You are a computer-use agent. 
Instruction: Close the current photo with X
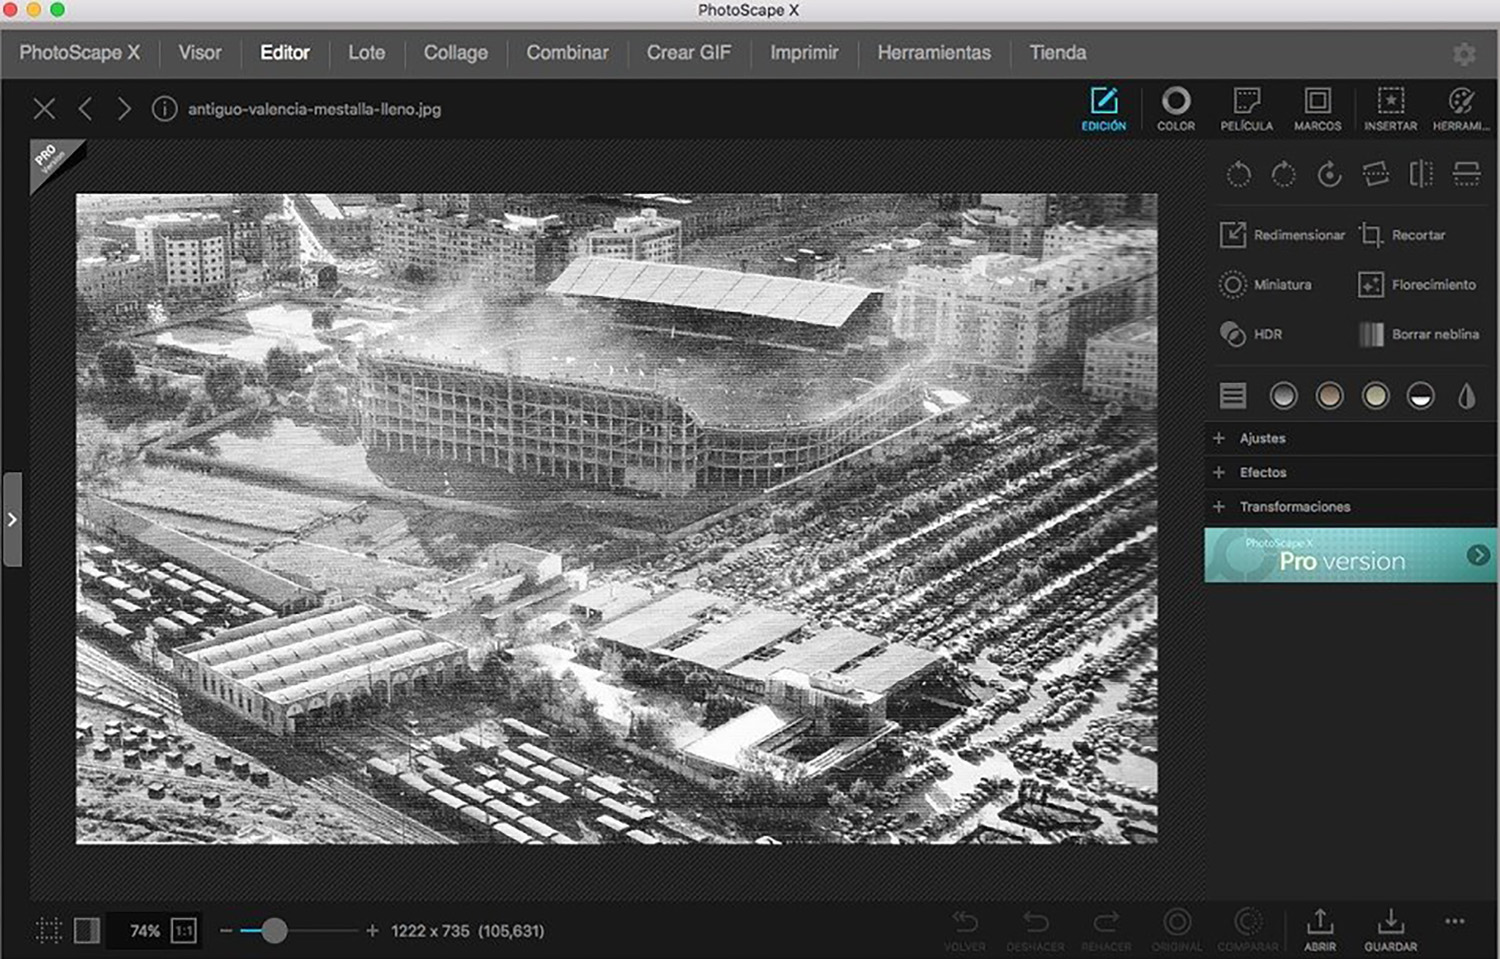coord(44,109)
